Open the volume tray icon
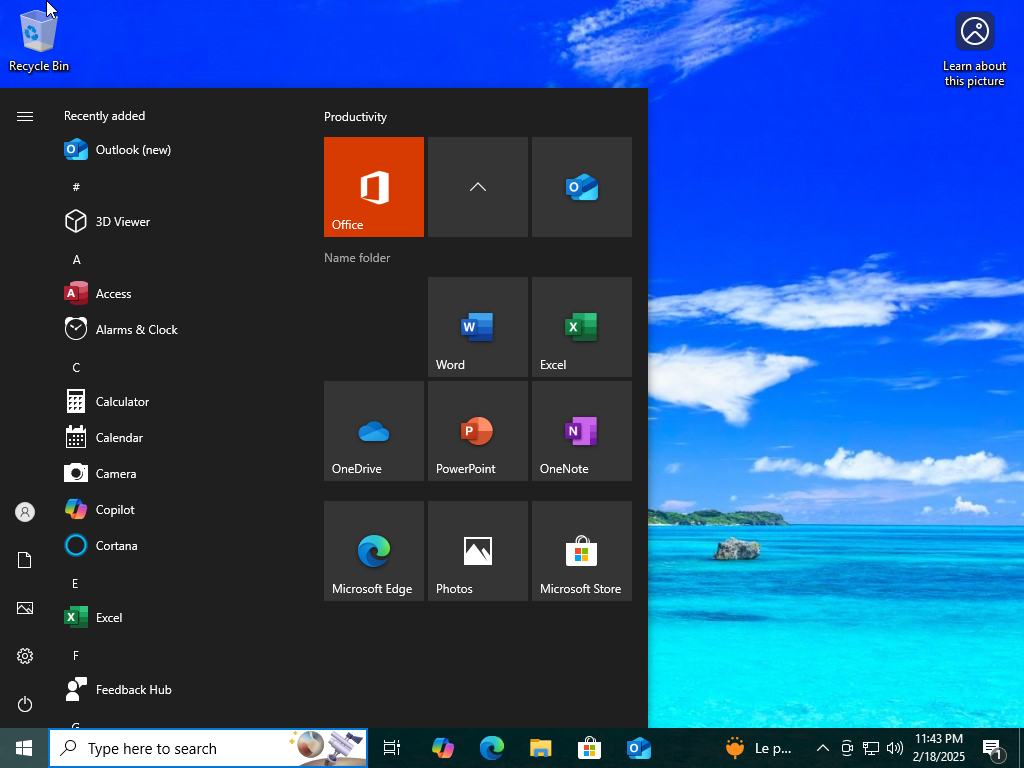 (895, 748)
